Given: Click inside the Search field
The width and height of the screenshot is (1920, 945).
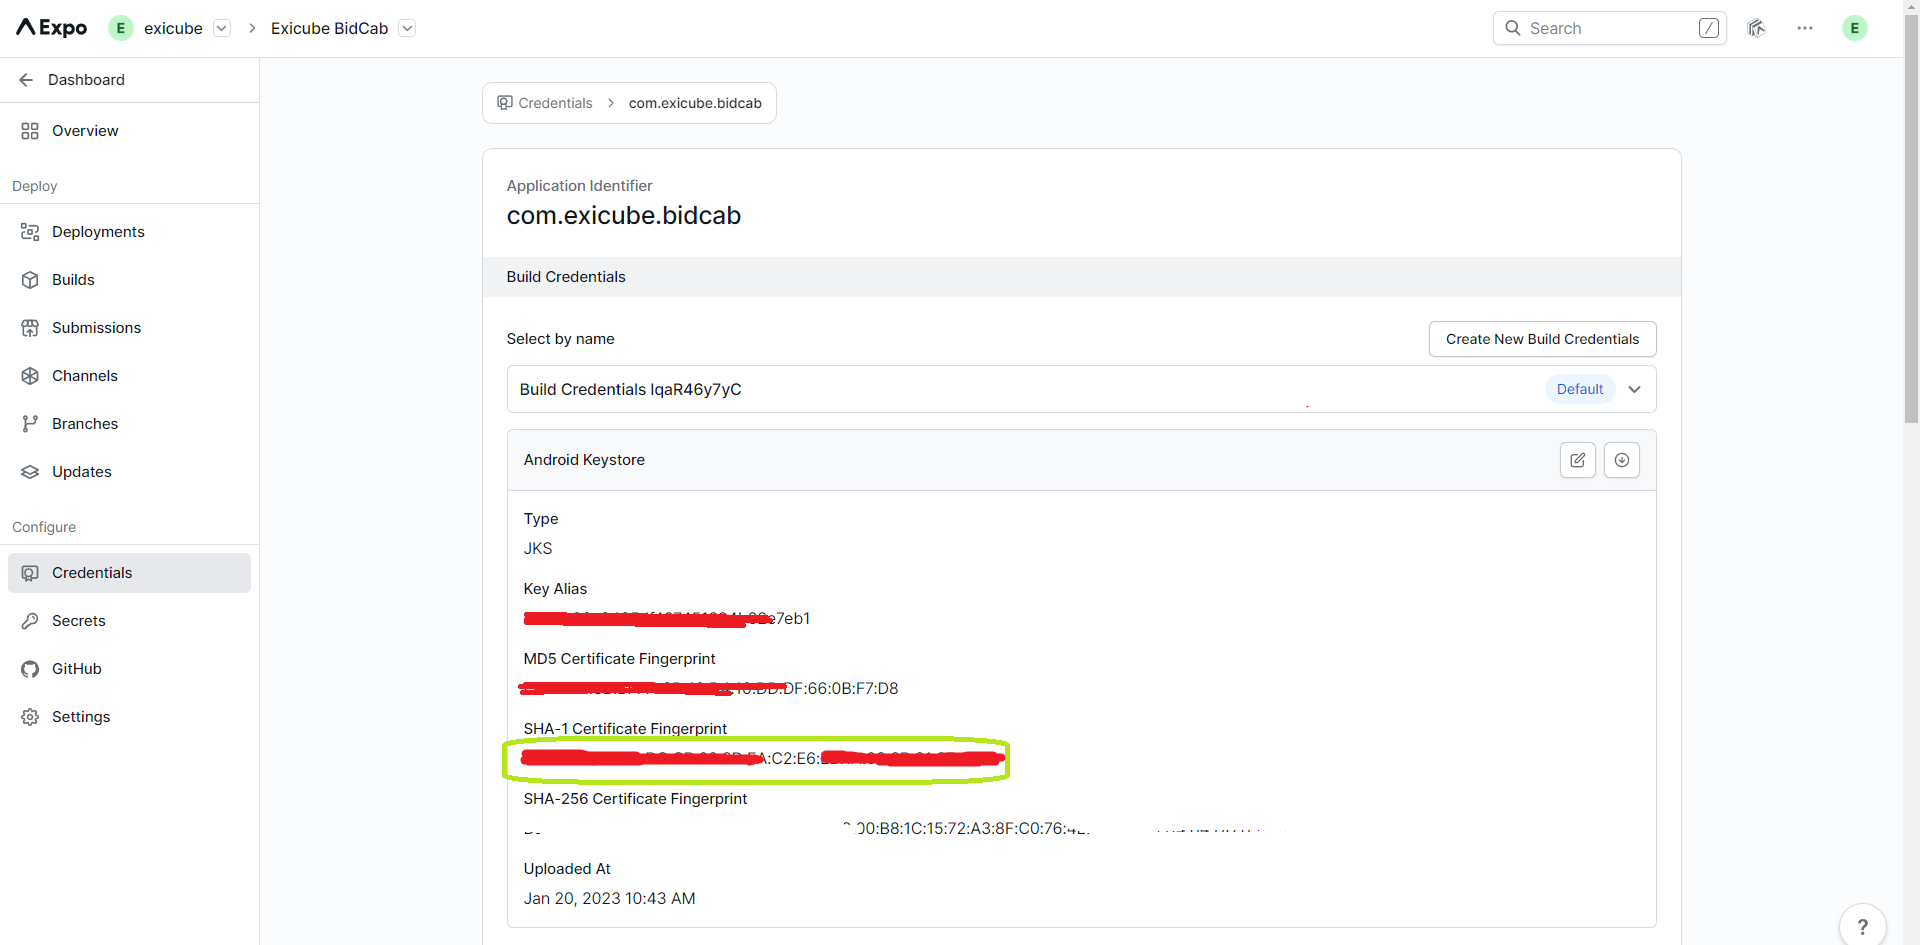Looking at the screenshot, I should pyautogui.click(x=1600, y=28).
